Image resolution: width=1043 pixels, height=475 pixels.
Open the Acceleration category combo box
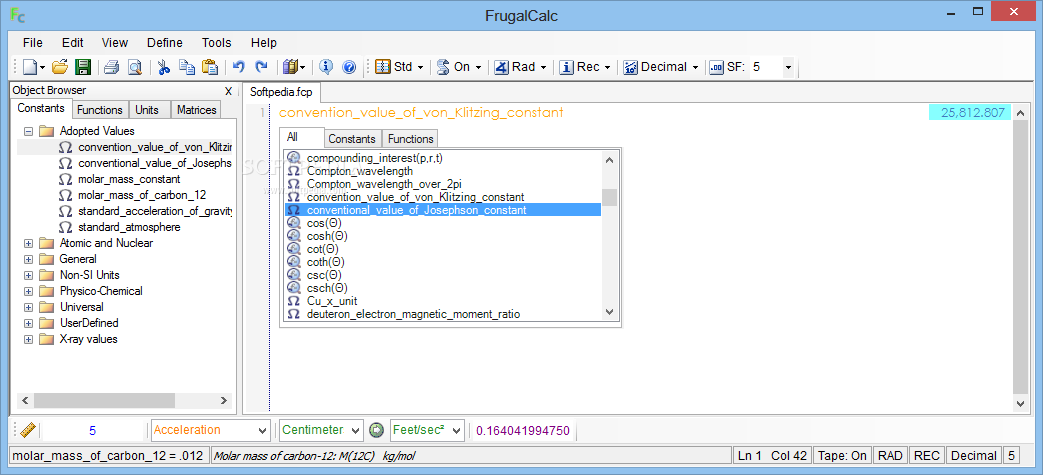211,430
